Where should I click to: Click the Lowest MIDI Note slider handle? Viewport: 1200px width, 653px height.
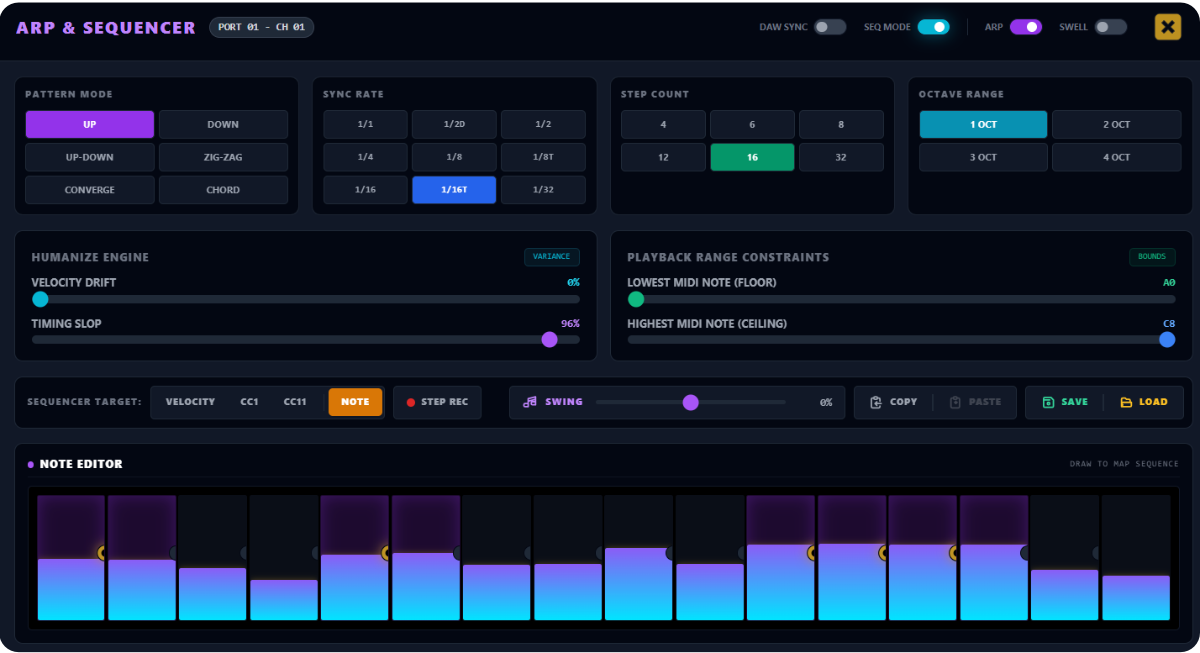pos(636,298)
